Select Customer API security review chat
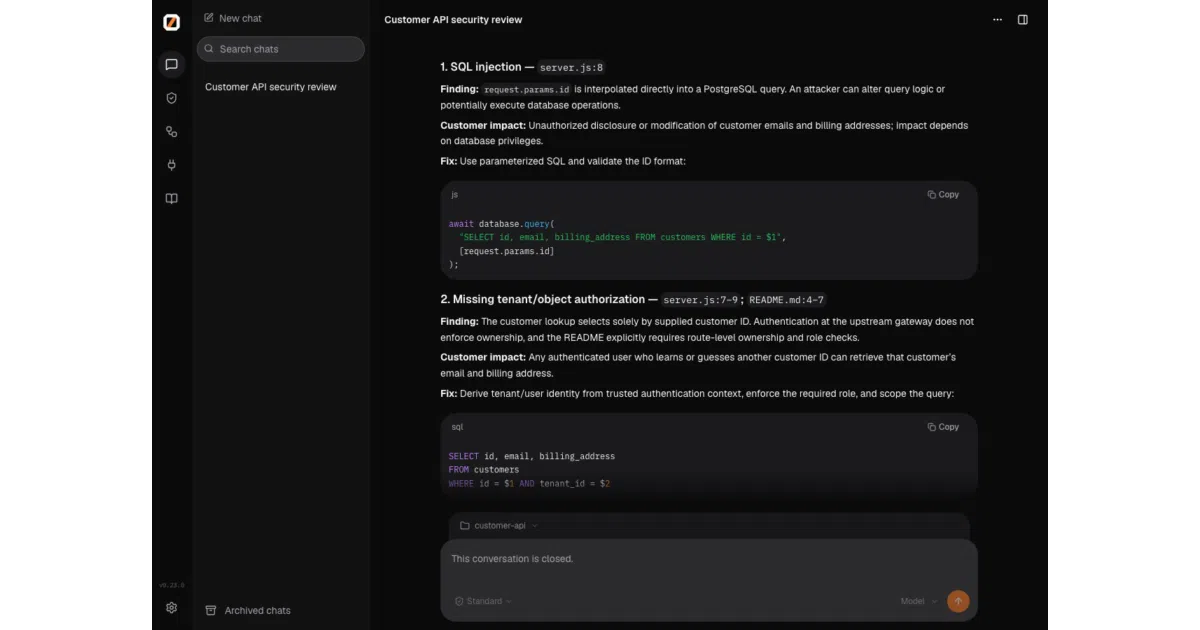This screenshot has width=1200, height=630. click(271, 87)
